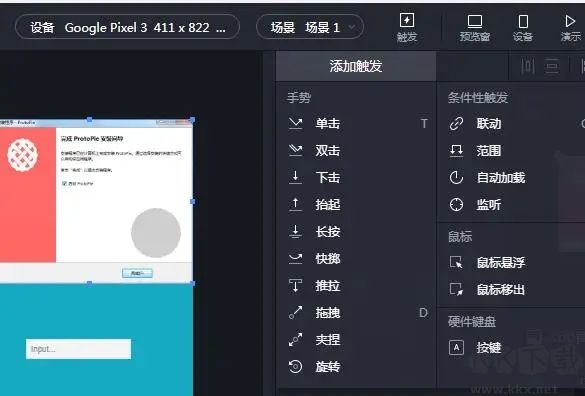Click the 联动 link icon
The height and width of the screenshot is (396, 585).
(x=456, y=124)
